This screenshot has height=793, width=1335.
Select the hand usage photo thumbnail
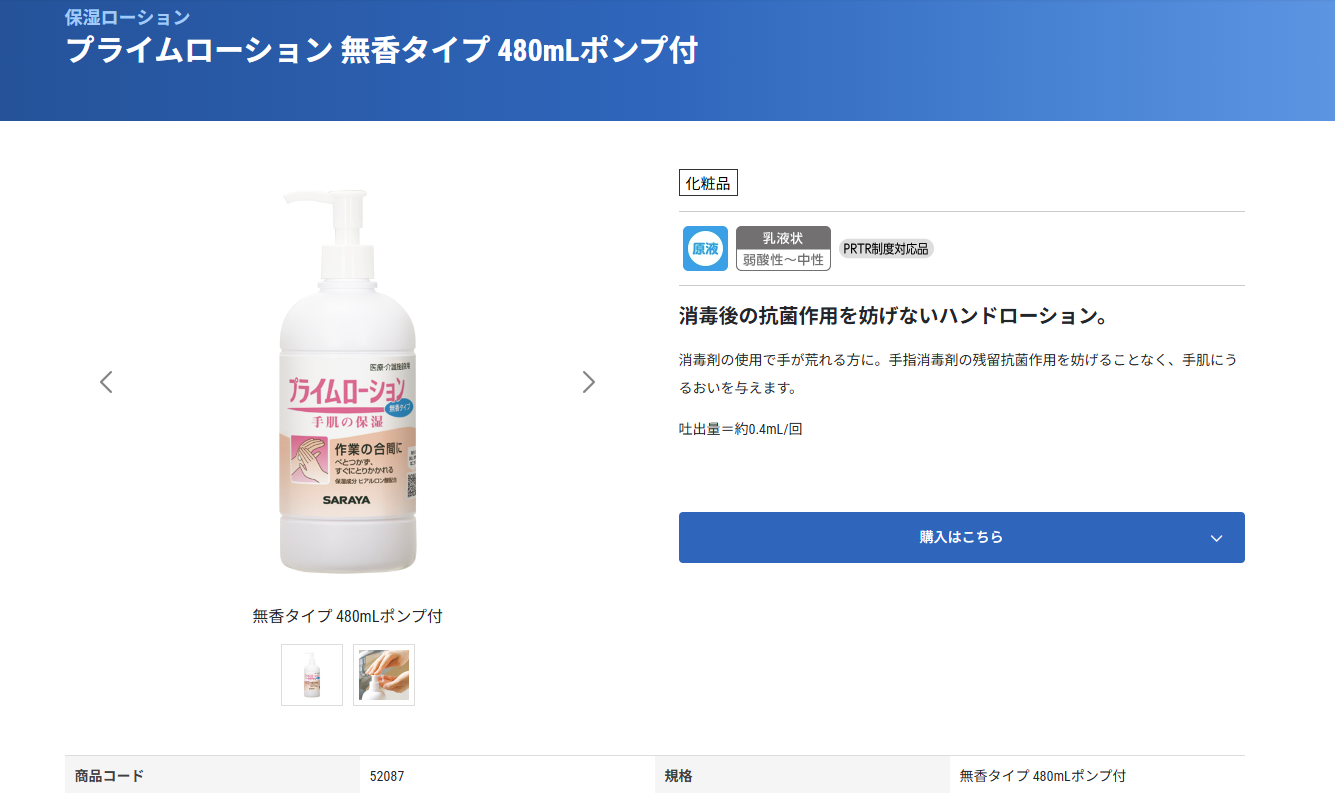383,674
